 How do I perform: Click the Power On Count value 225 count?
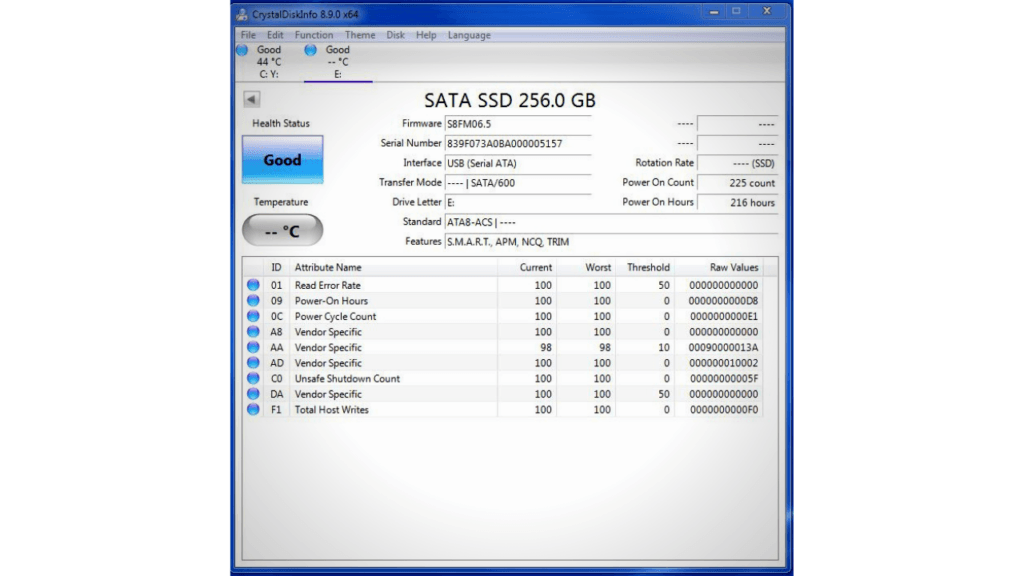coord(737,183)
